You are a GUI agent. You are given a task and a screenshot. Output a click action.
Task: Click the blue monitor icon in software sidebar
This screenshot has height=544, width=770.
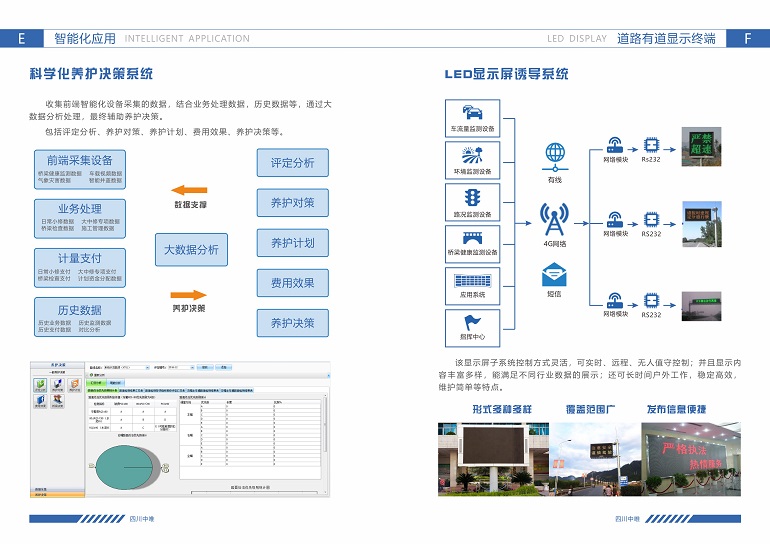tap(57, 384)
